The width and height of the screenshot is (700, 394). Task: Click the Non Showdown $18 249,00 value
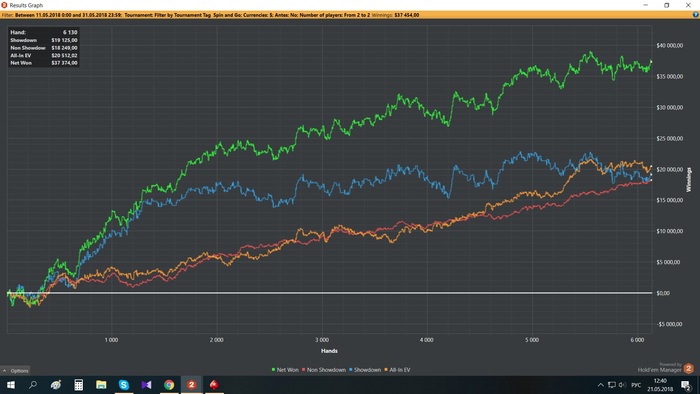pyautogui.click(x=64, y=48)
